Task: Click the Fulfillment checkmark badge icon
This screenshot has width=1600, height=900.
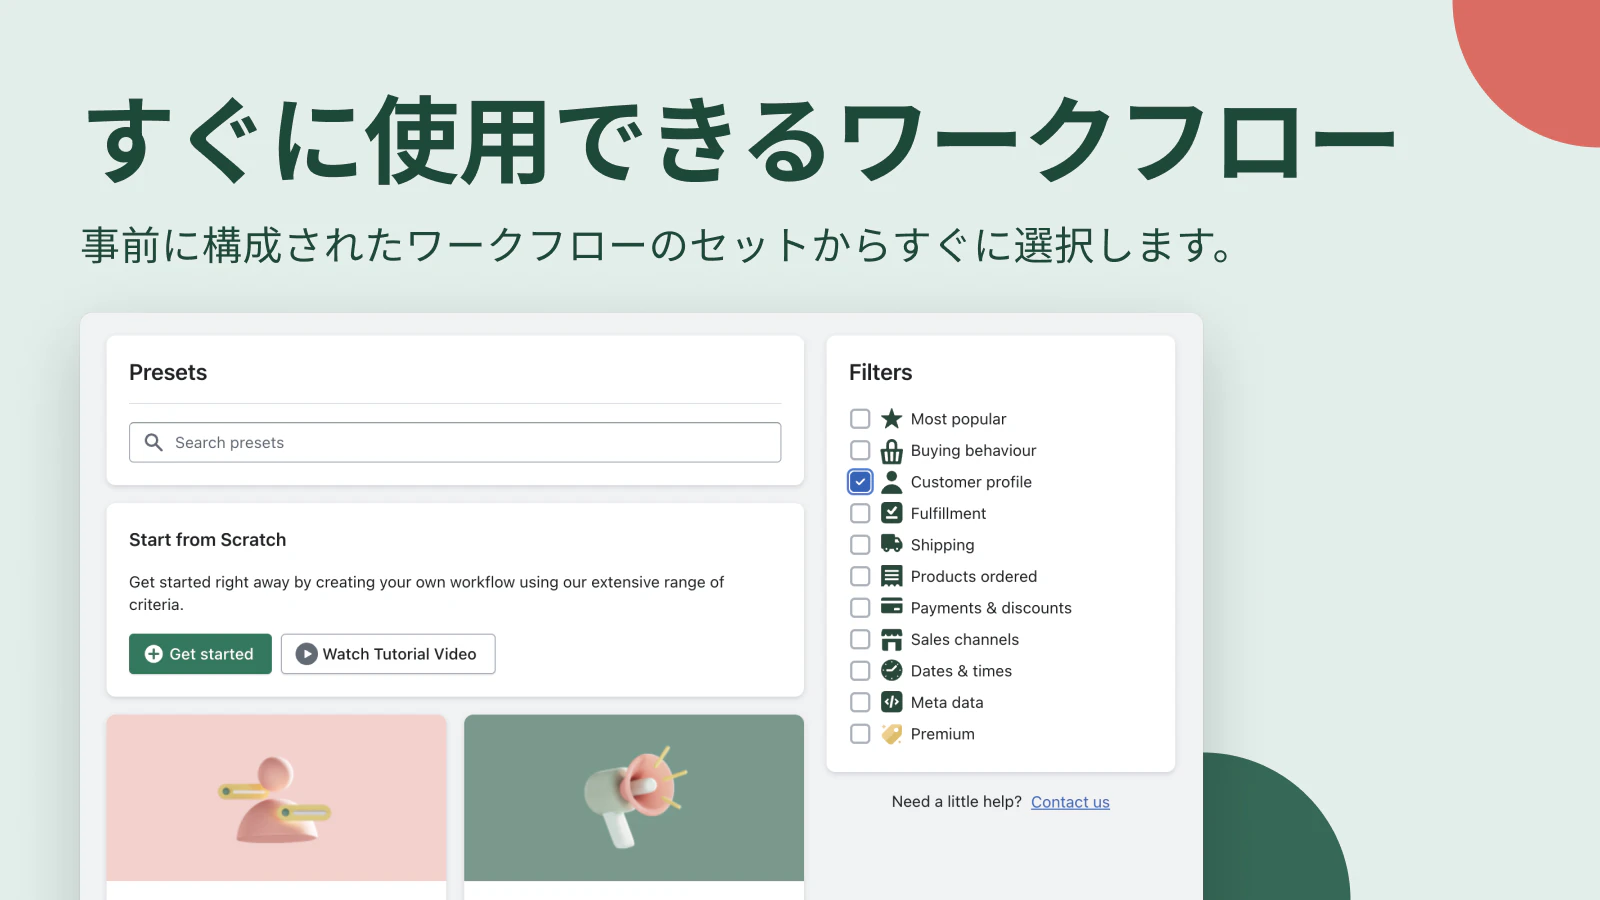Action: click(x=891, y=513)
